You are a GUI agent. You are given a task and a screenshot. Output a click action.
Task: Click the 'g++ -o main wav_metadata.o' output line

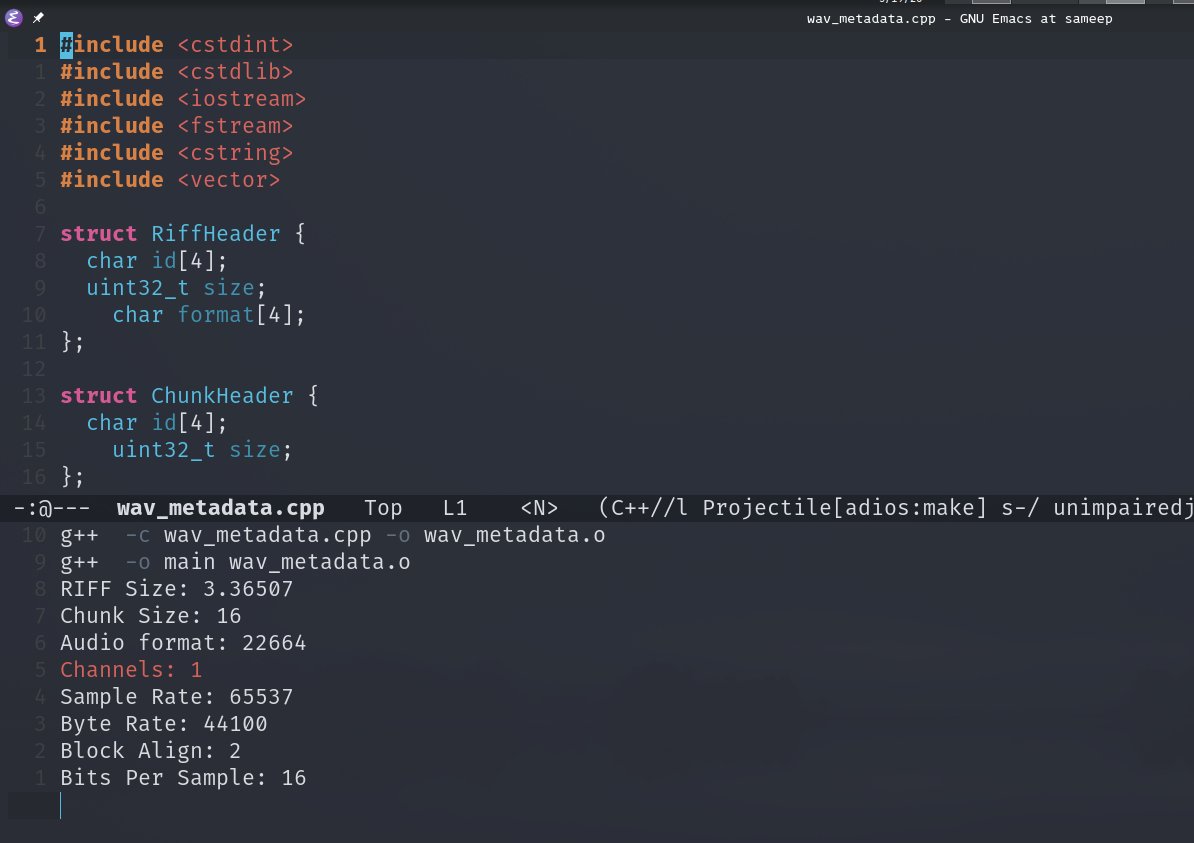click(235, 562)
